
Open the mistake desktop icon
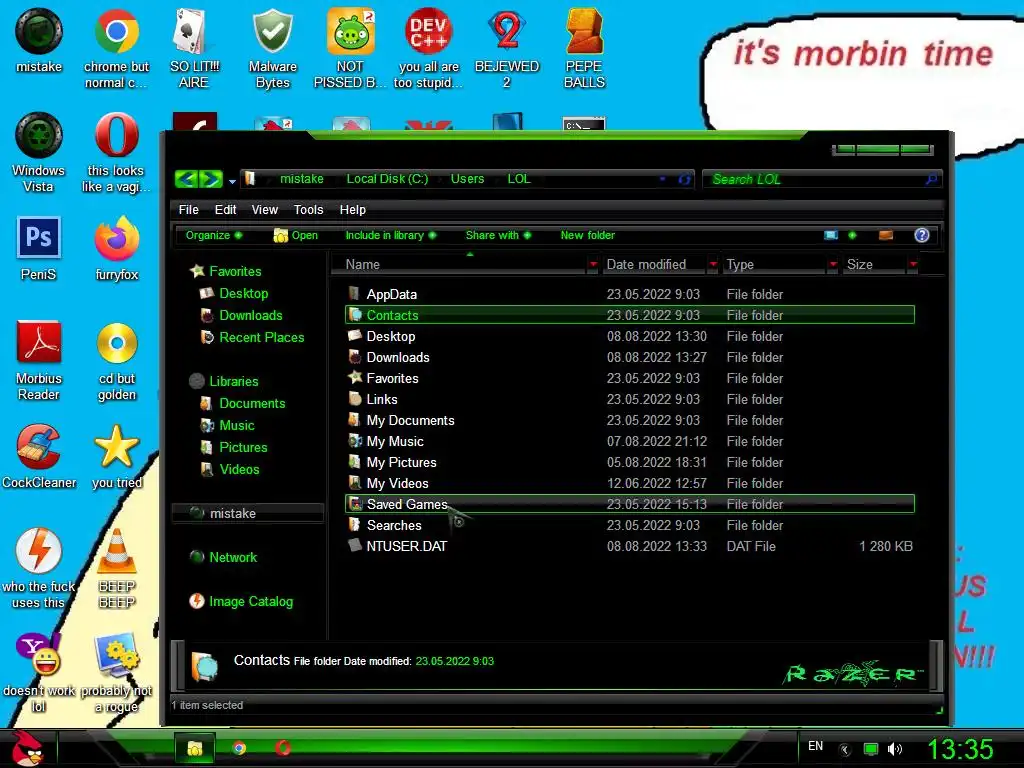point(39,40)
